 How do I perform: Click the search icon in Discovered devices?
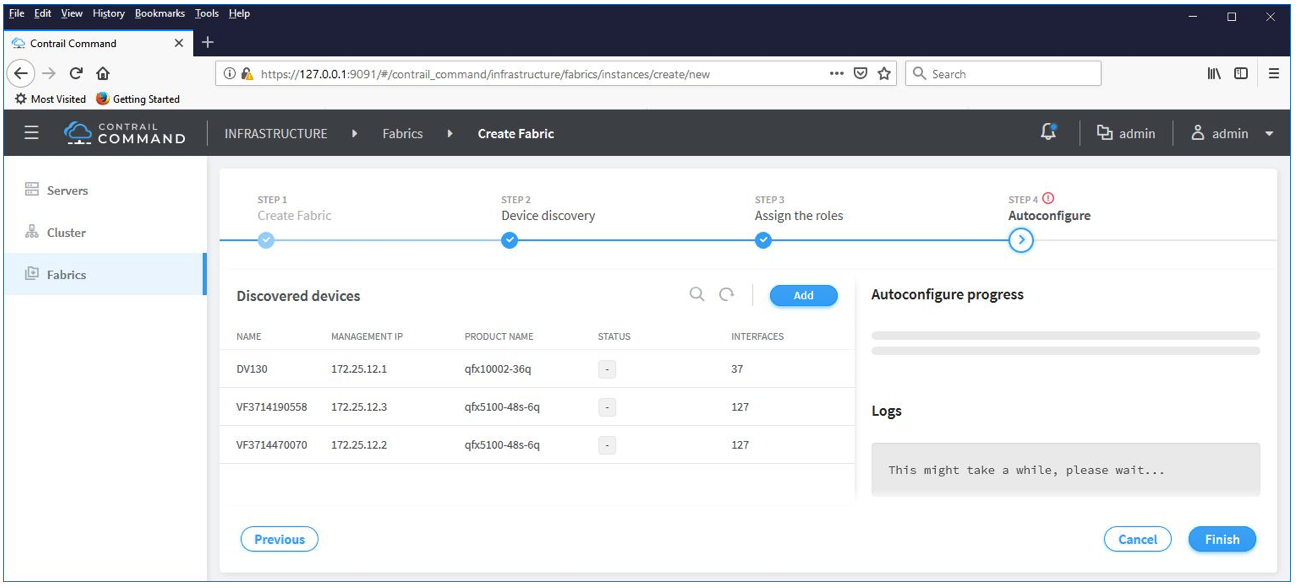[697, 294]
